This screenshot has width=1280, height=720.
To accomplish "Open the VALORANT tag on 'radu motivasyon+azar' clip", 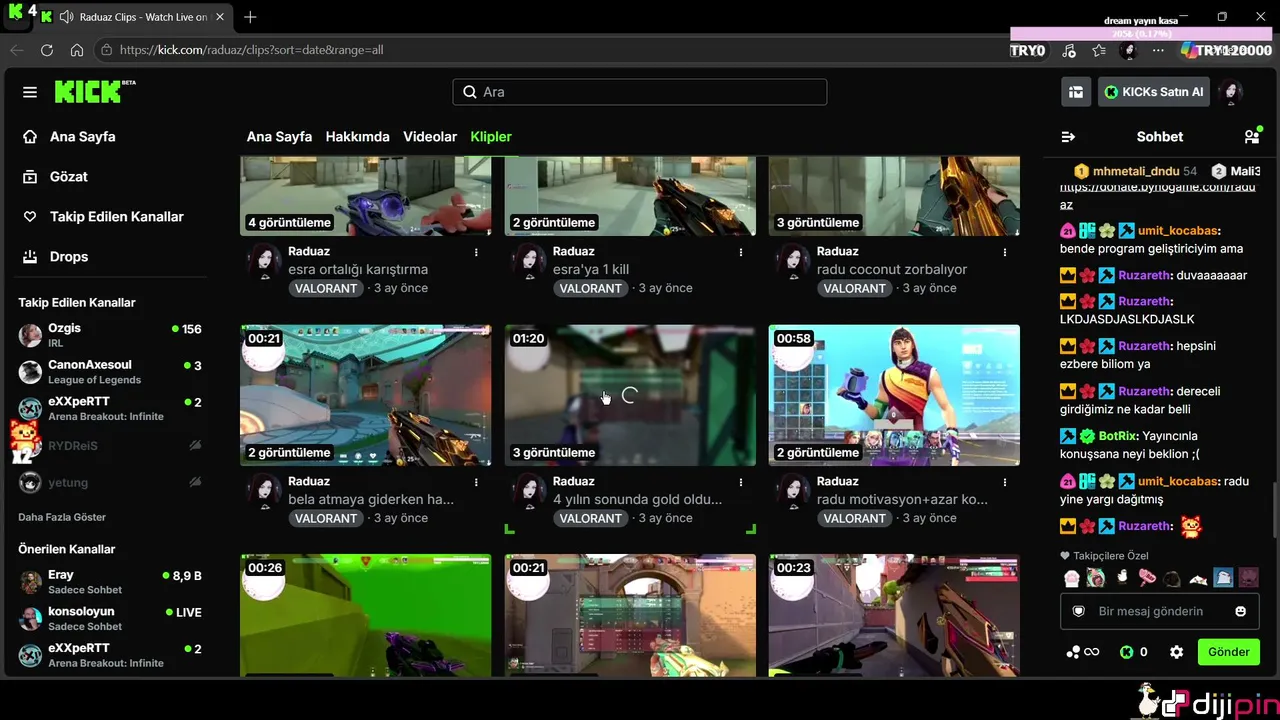I will click(x=855, y=518).
